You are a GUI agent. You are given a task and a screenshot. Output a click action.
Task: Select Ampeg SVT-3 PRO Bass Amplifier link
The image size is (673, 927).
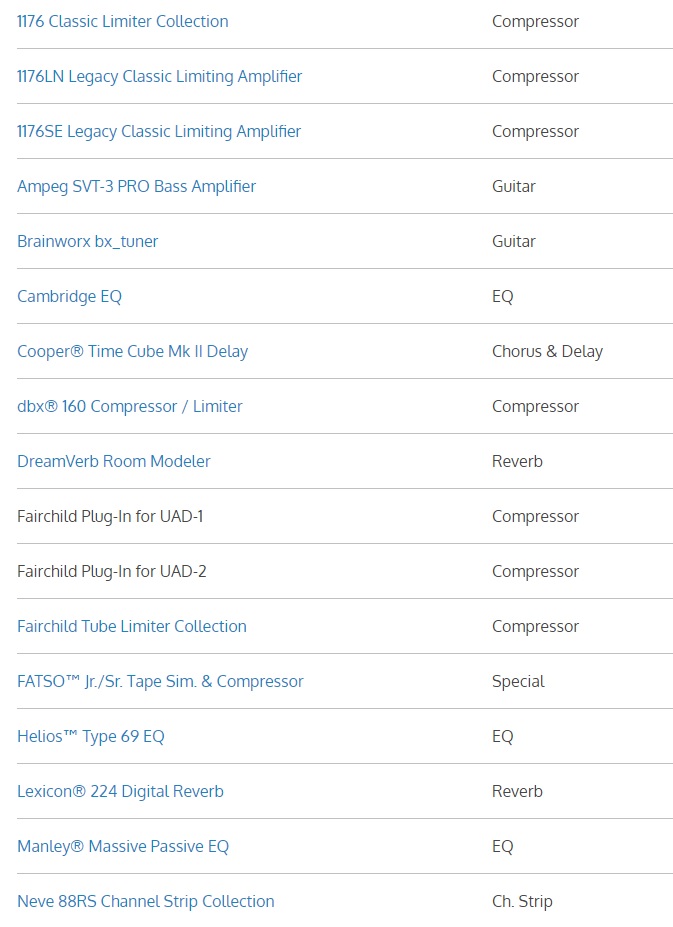[x=136, y=186]
